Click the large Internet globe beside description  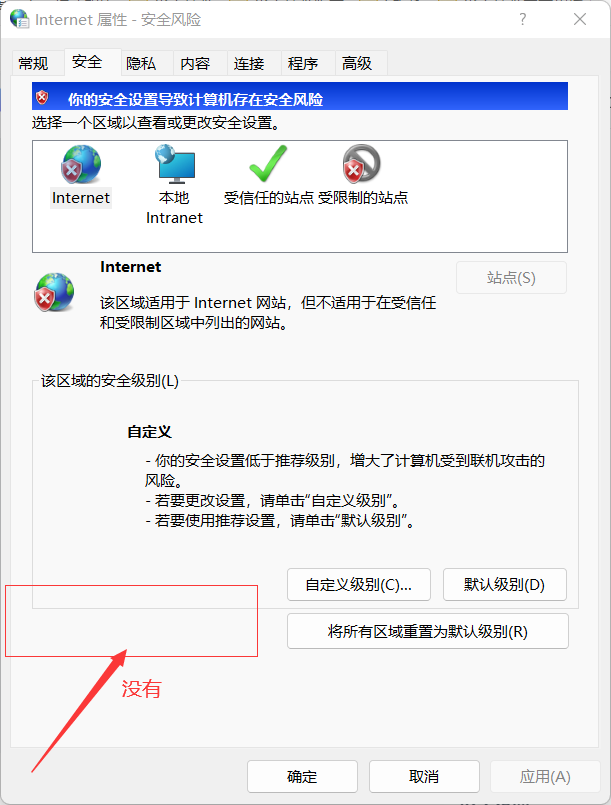(x=54, y=292)
